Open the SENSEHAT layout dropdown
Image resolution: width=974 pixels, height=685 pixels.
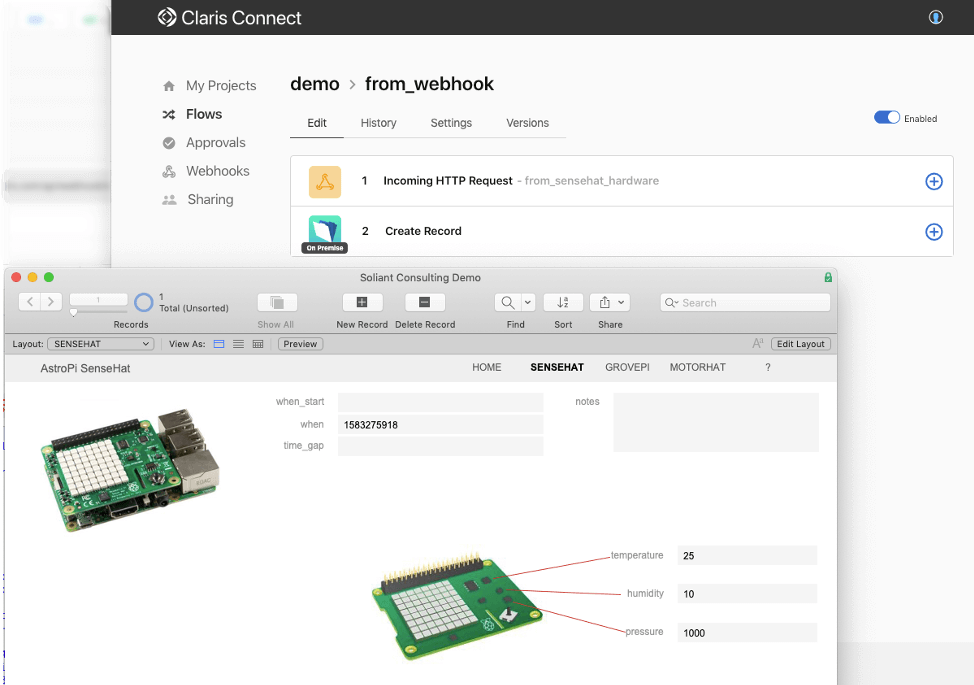point(100,344)
